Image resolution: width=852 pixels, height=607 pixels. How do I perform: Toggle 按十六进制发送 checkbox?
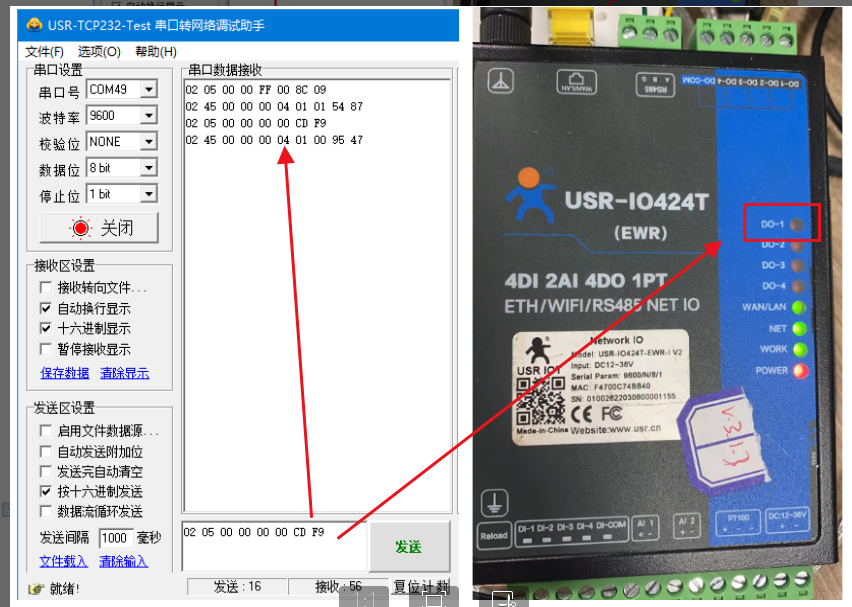pyautogui.click(x=46, y=491)
